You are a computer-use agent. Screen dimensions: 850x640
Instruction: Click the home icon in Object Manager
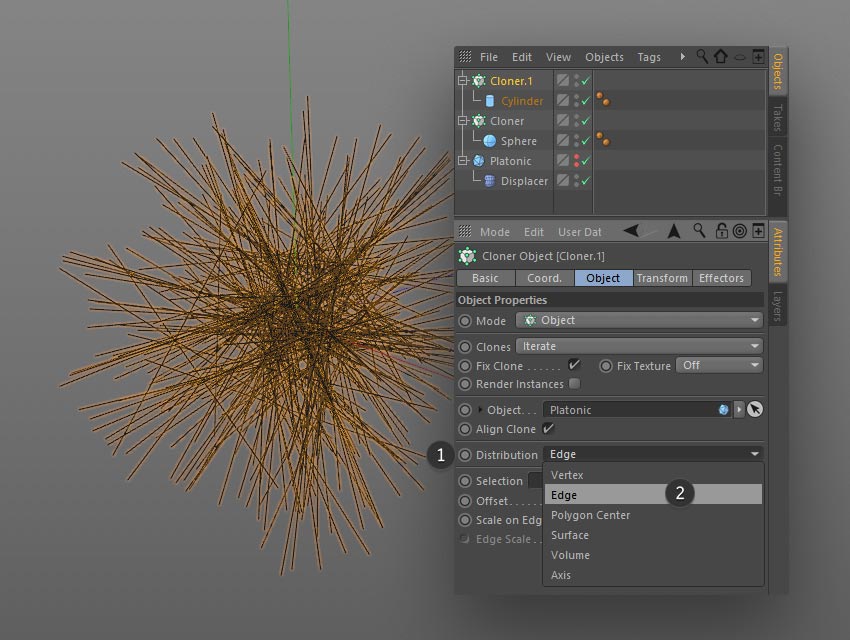[720, 56]
